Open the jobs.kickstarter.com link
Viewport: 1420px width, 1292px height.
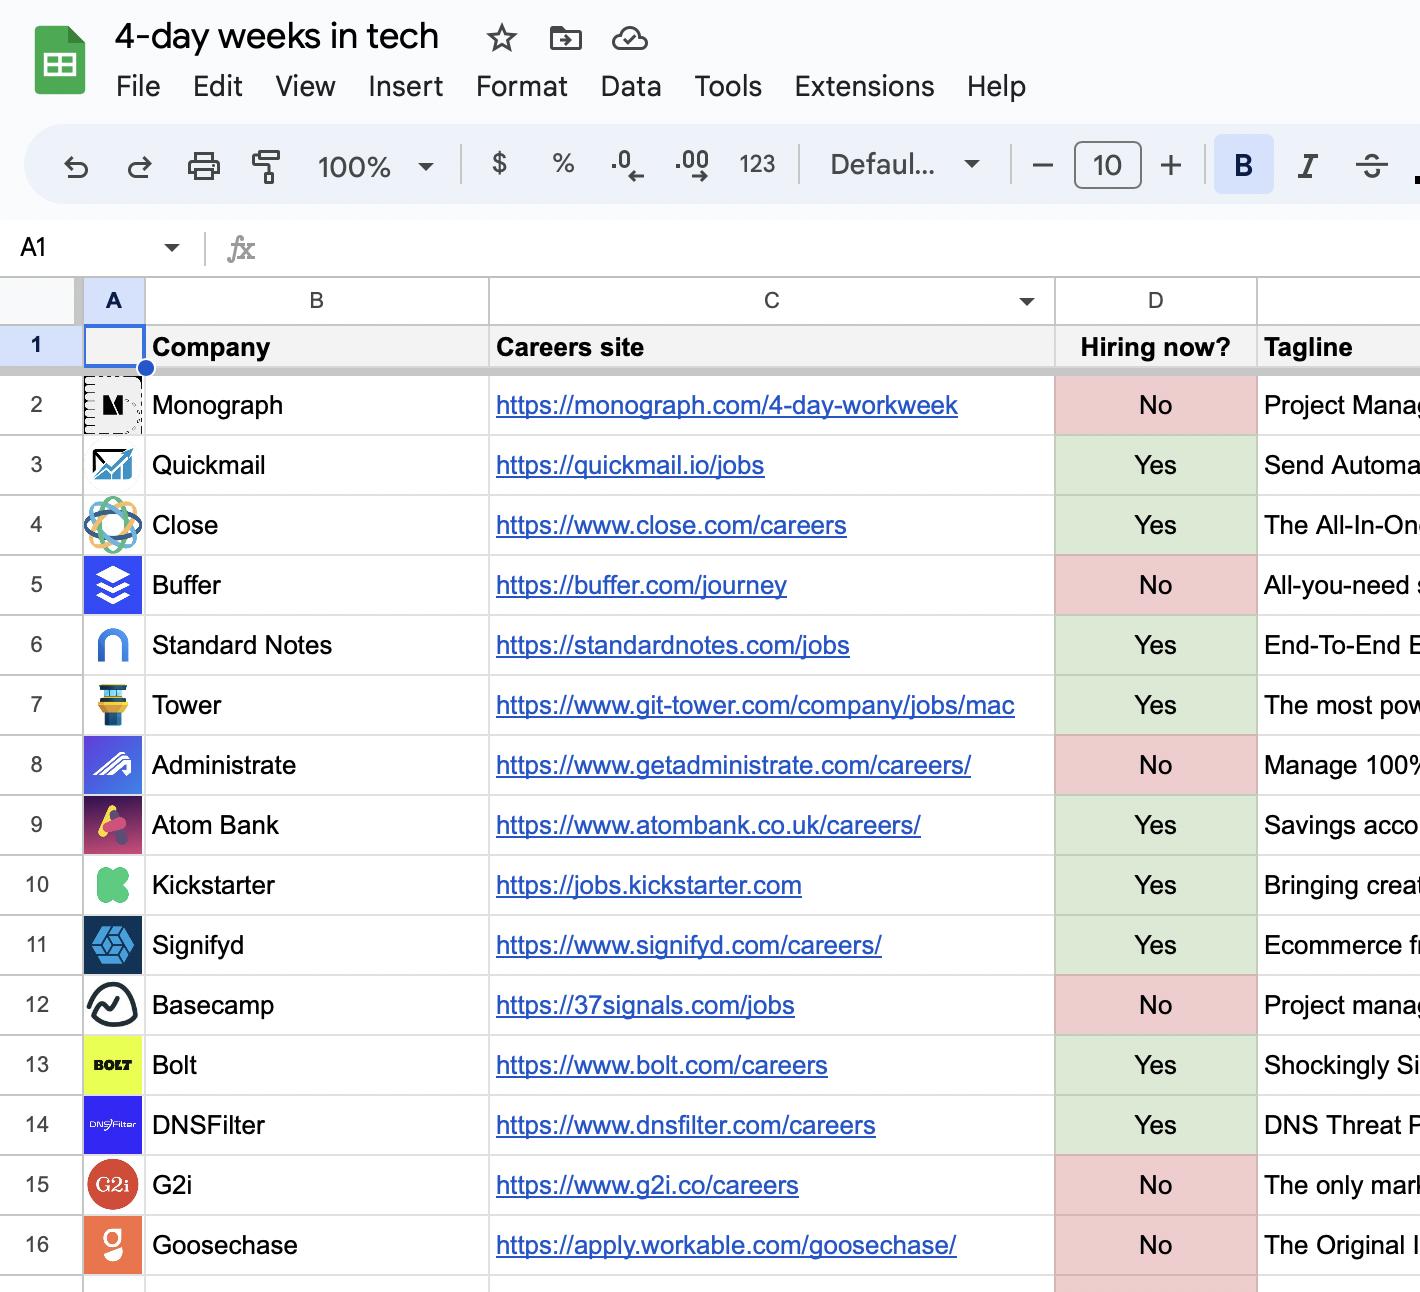pos(649,885)
